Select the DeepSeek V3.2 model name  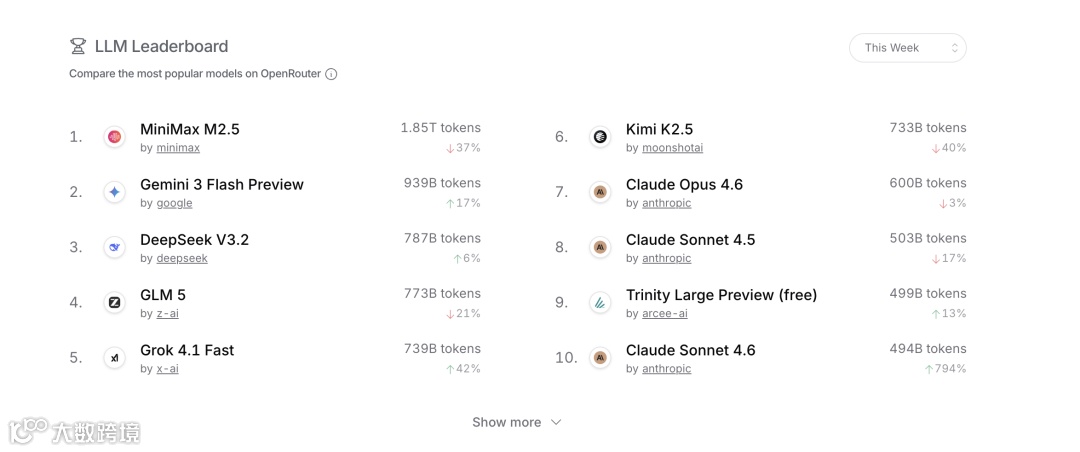pyautogui.click(x=194, y=240)
